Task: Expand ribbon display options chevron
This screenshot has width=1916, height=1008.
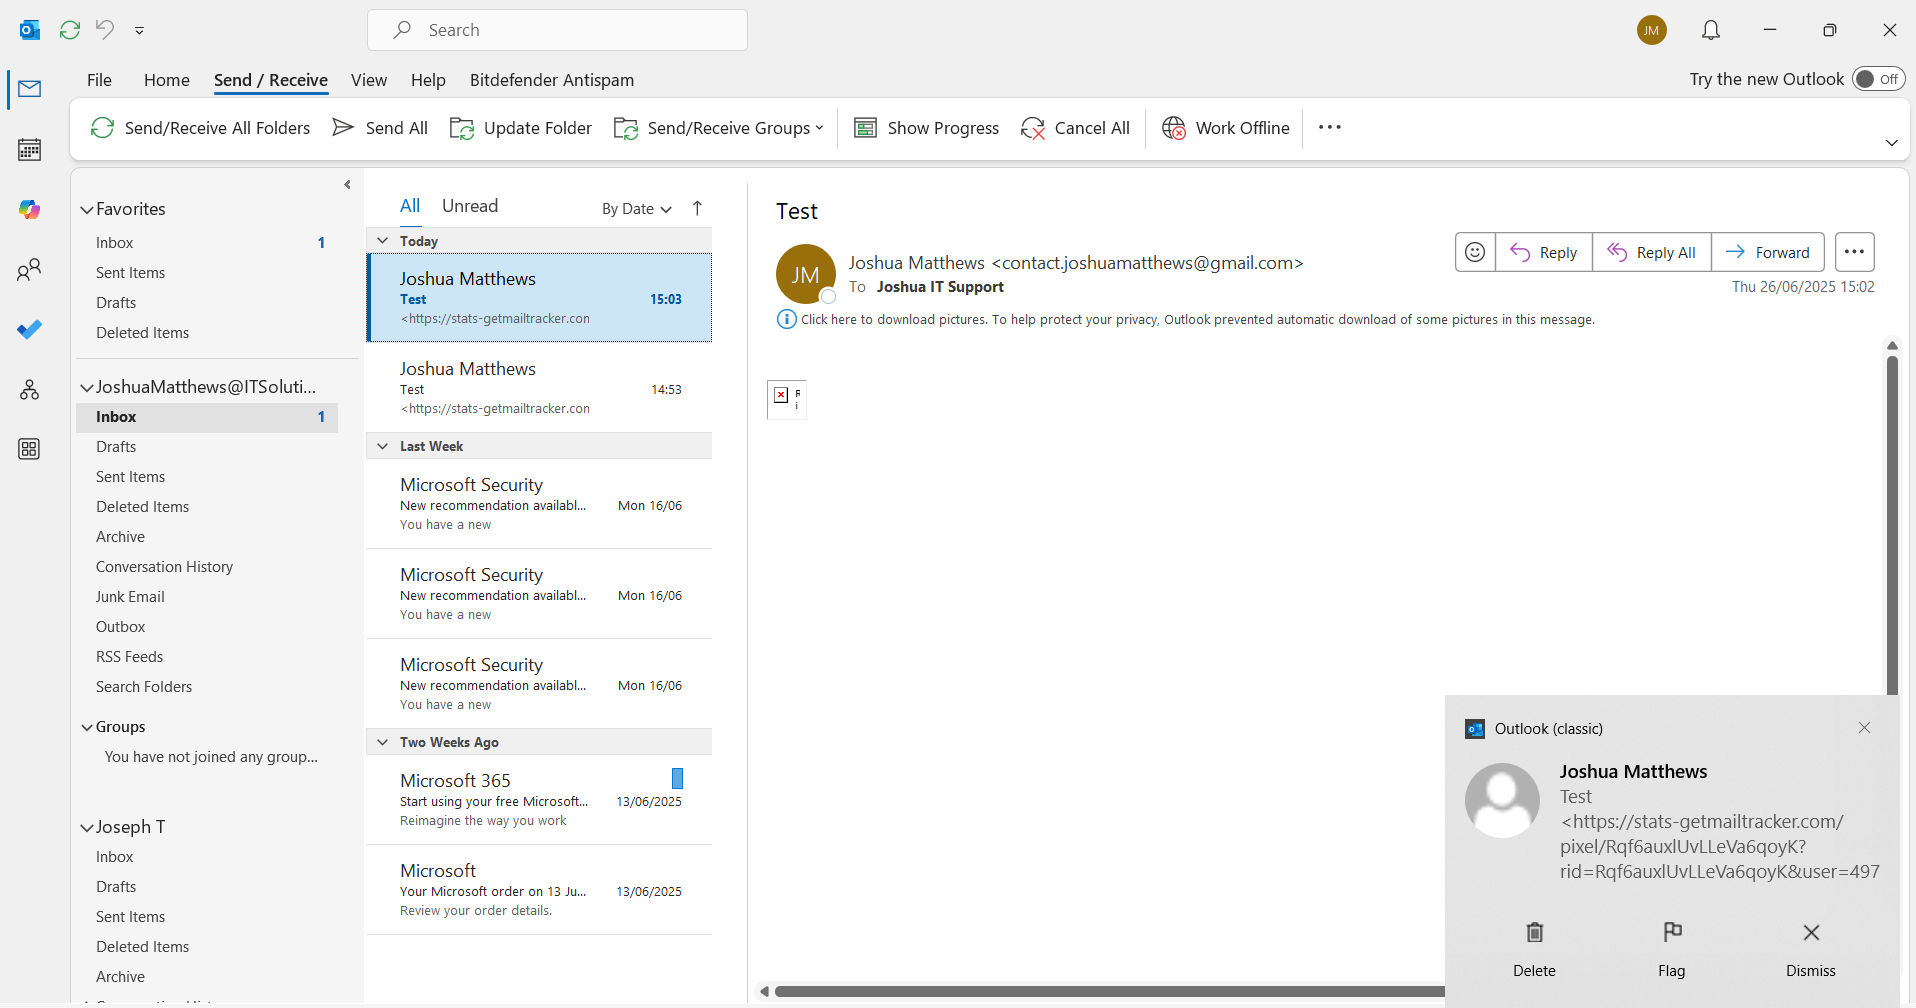Action: (1891, 143)
